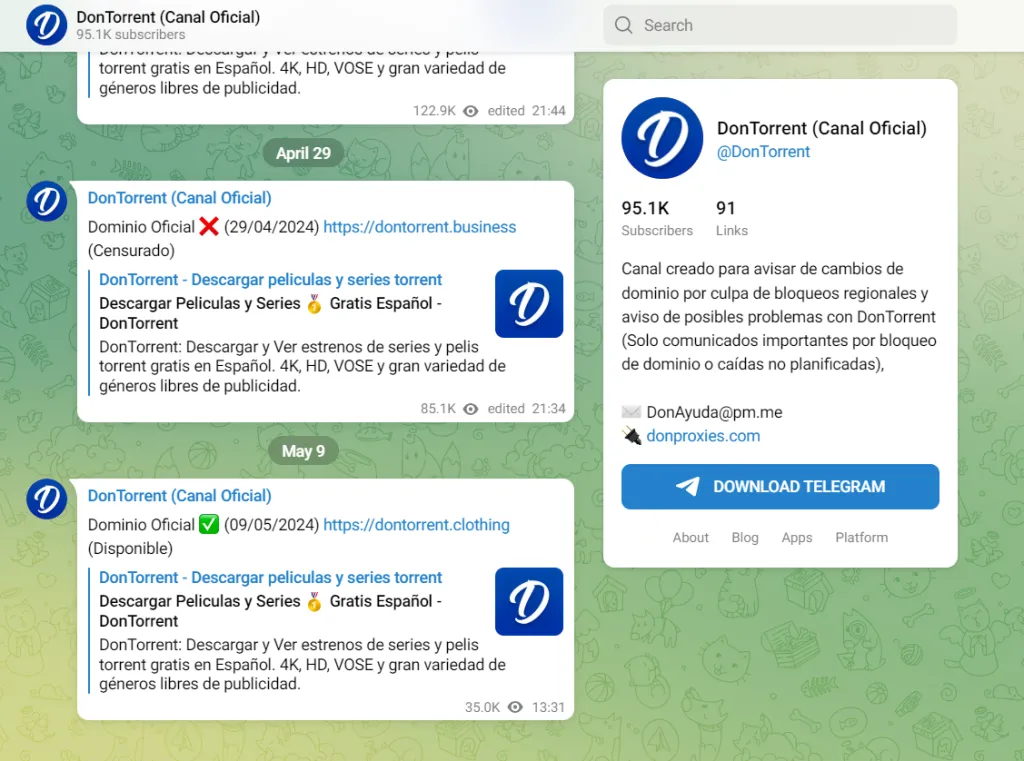This screenshot has height=761, width=1024.
Task: Click the '(Disponible)' text in the May 9 post
Action: pos(131,549)
